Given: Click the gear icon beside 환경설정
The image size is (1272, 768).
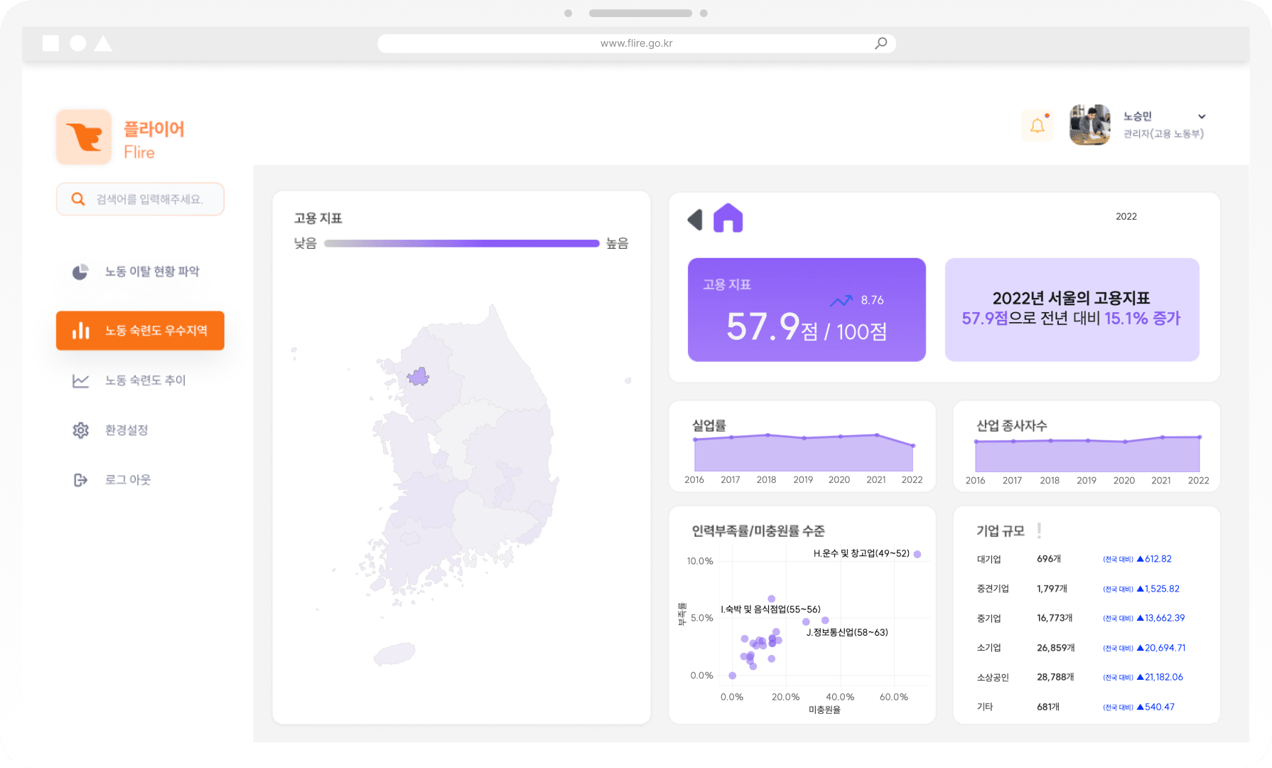Looking at the screenshot, I should tap(80, 430).
